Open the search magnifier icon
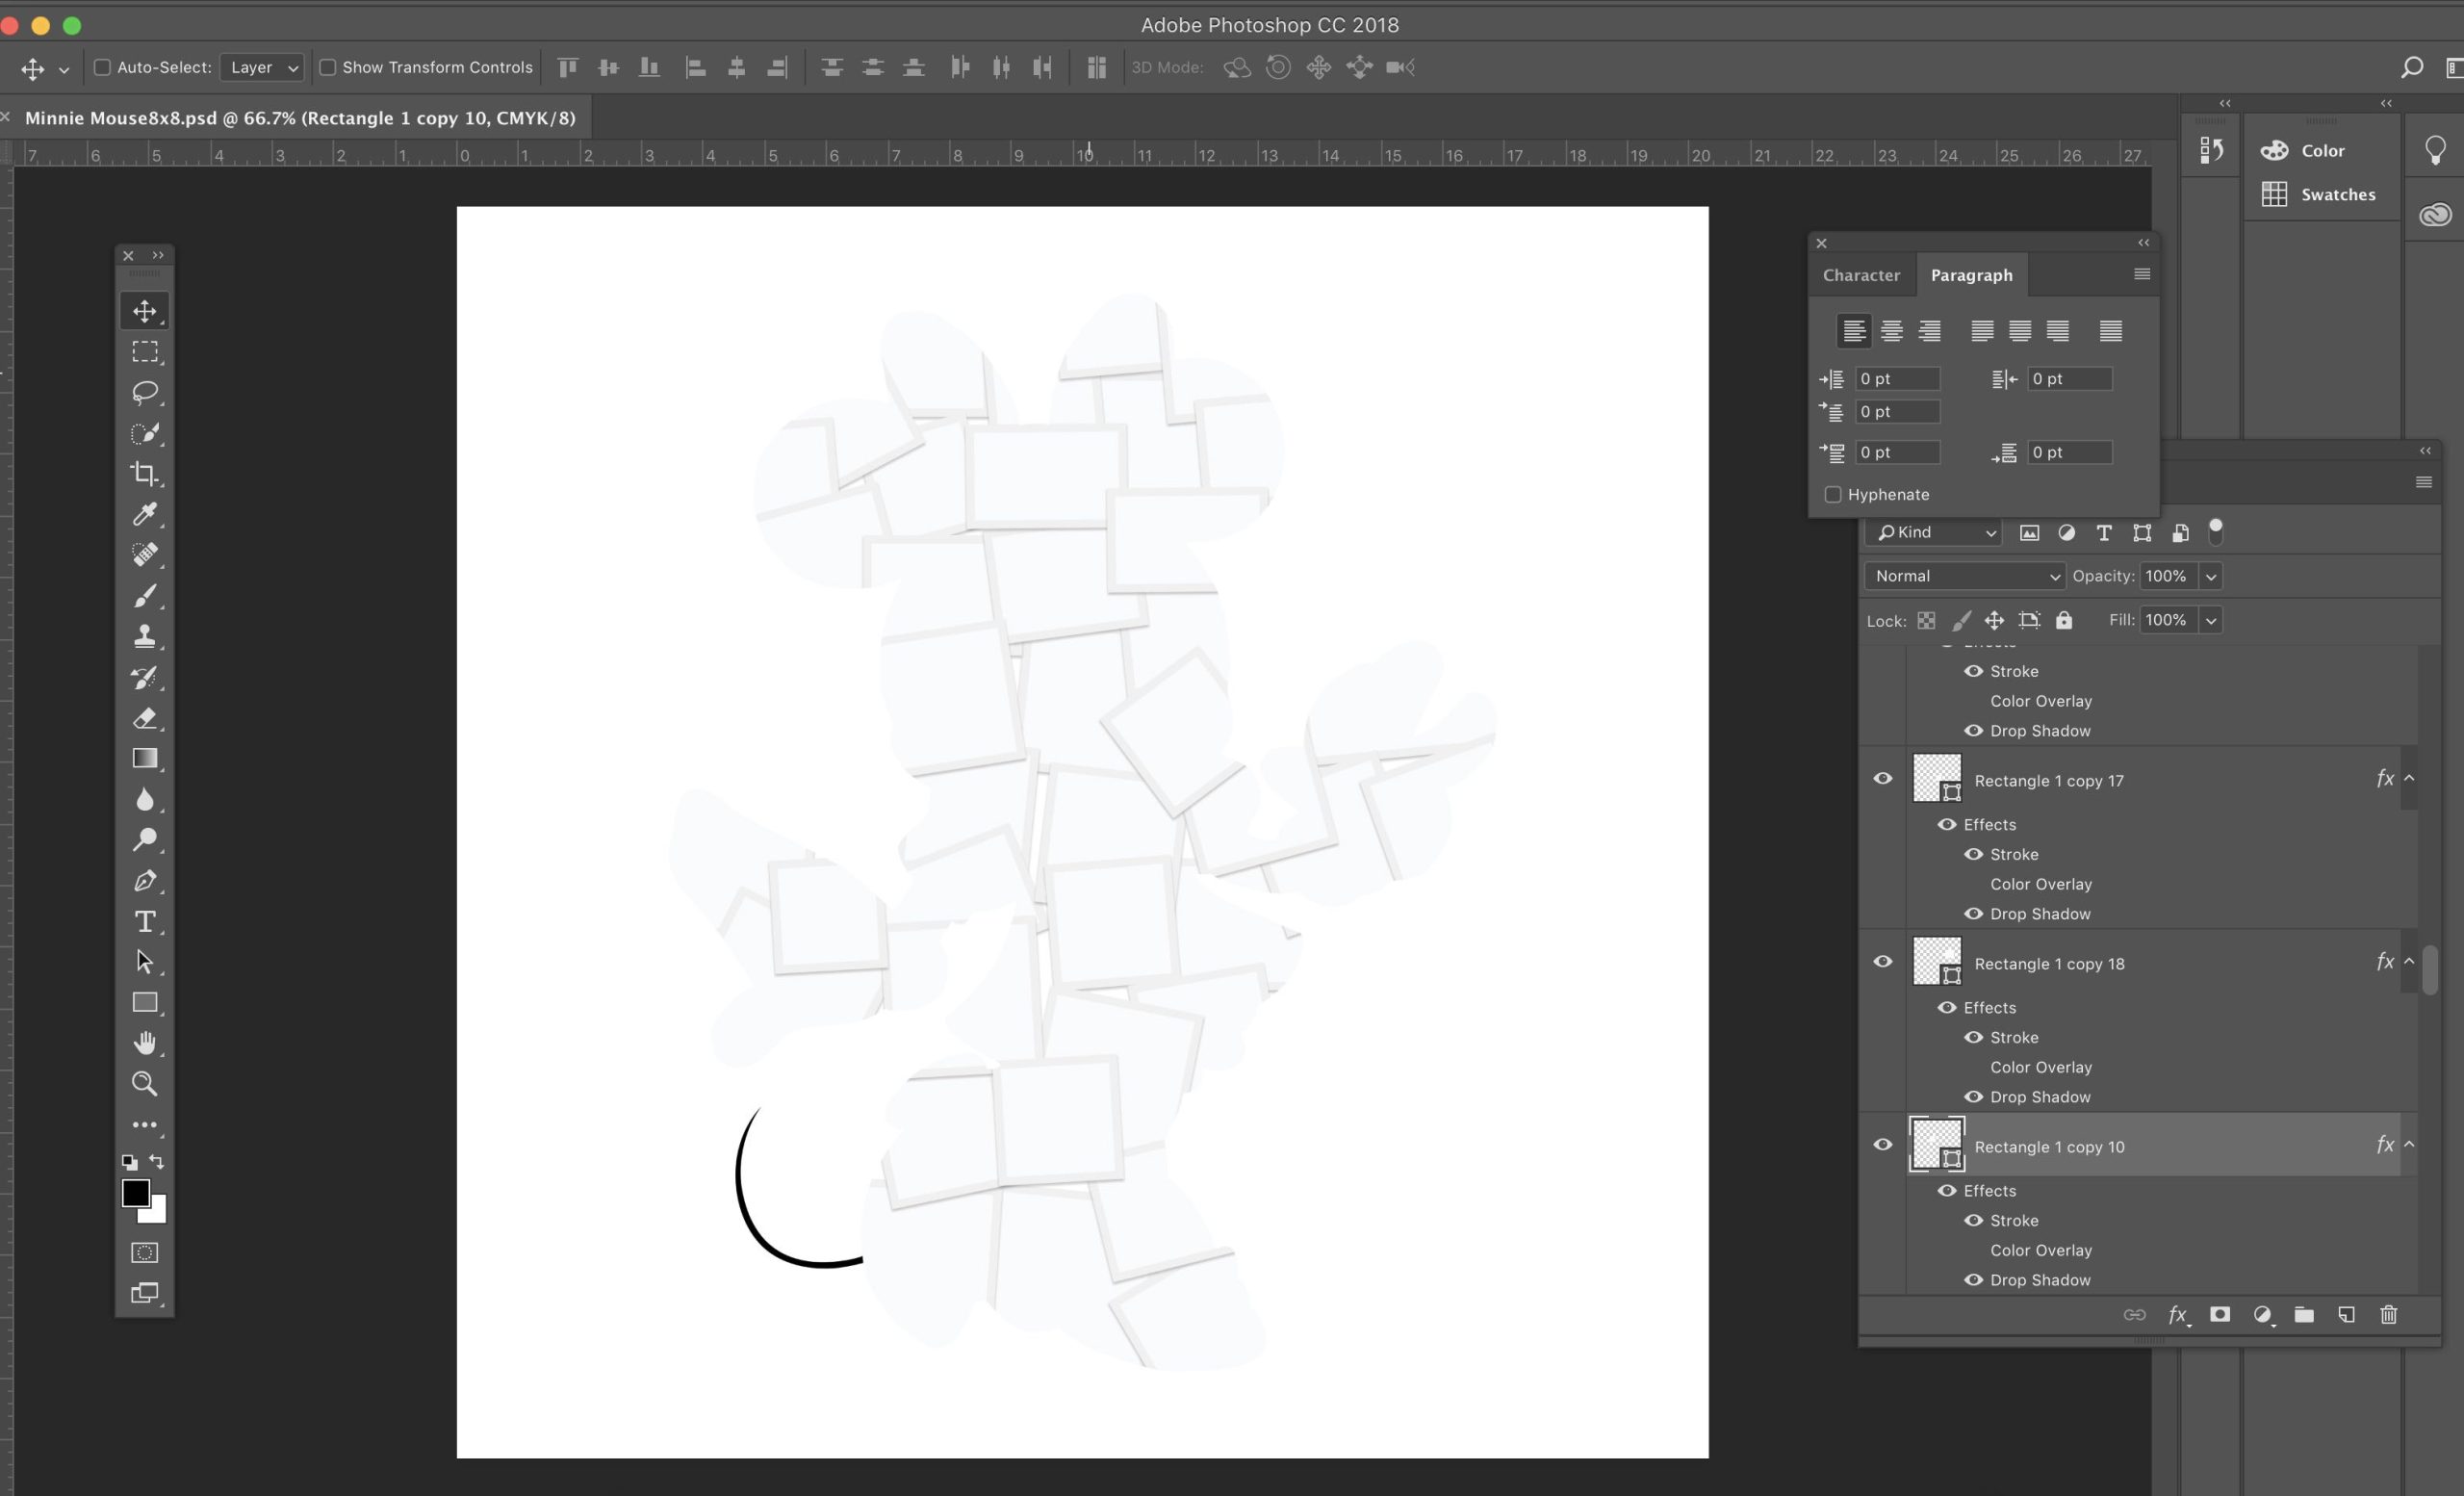Screen dimensions: 2464x1496 tap(2411, 67)
